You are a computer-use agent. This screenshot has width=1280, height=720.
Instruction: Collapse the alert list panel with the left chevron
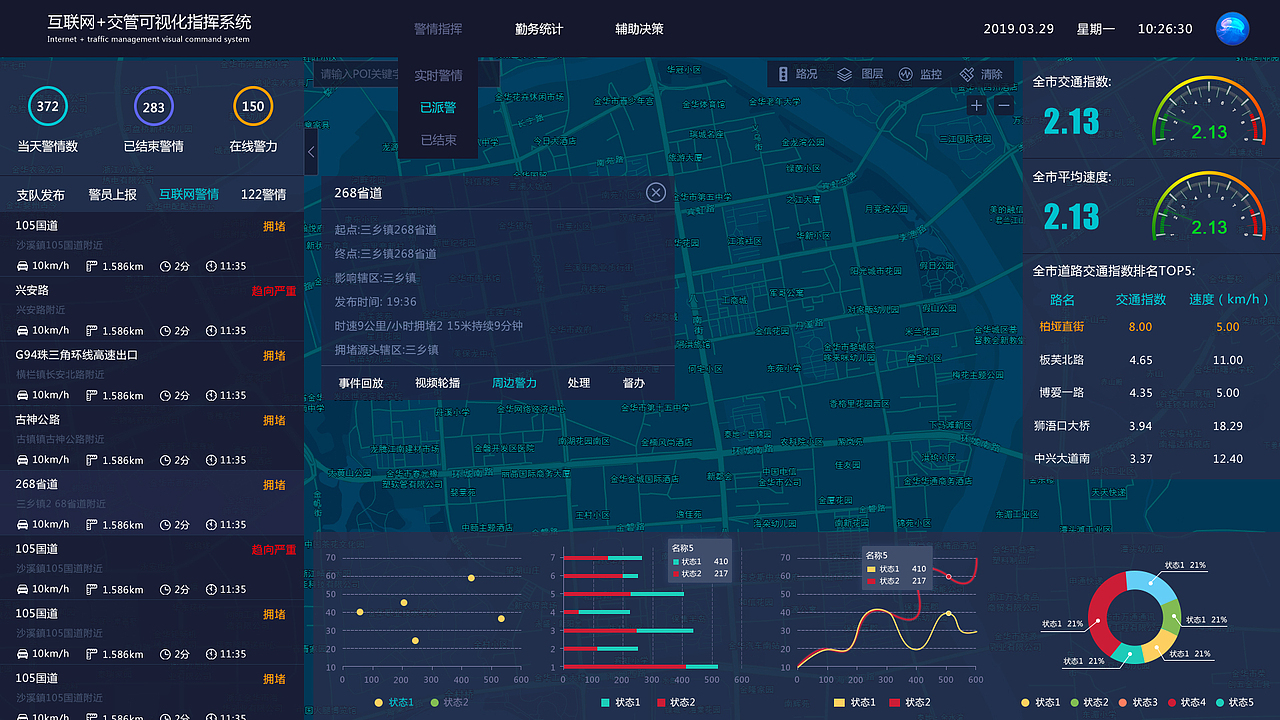tap(311, 152)
